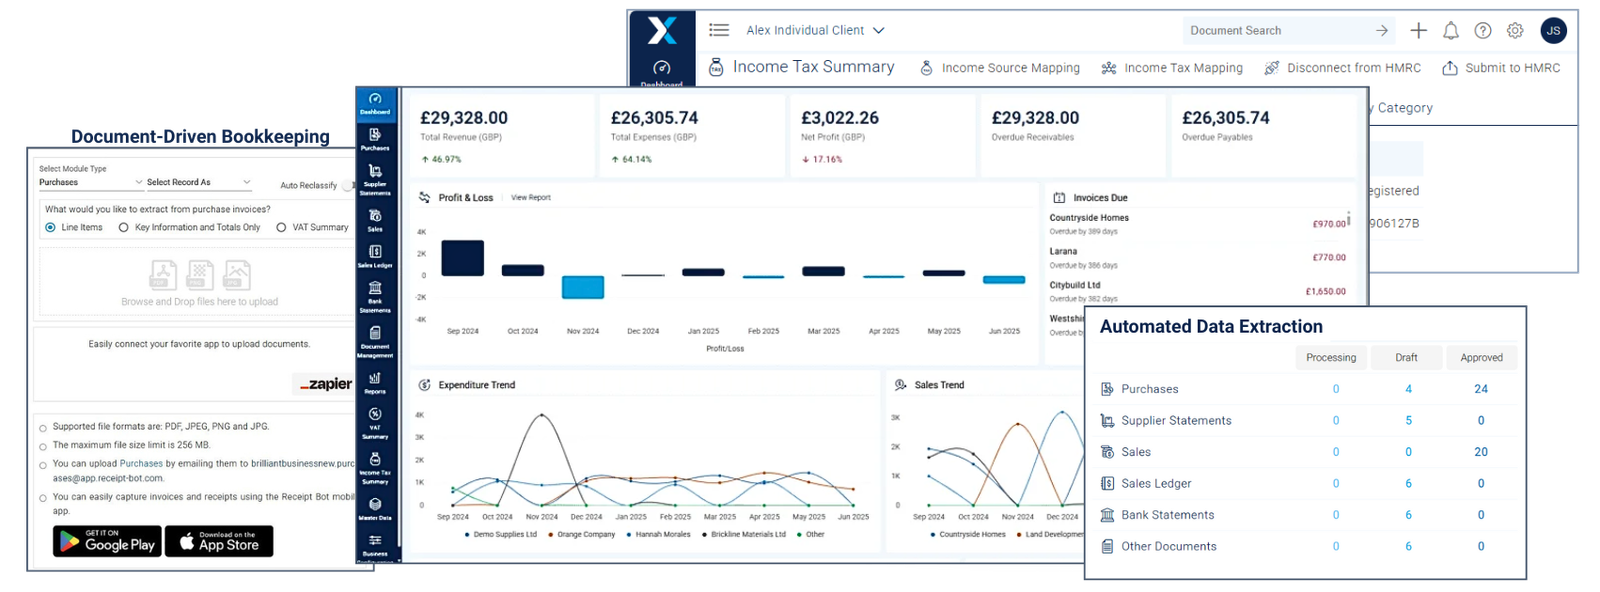Click the Zapier logo

coord(326,384)
